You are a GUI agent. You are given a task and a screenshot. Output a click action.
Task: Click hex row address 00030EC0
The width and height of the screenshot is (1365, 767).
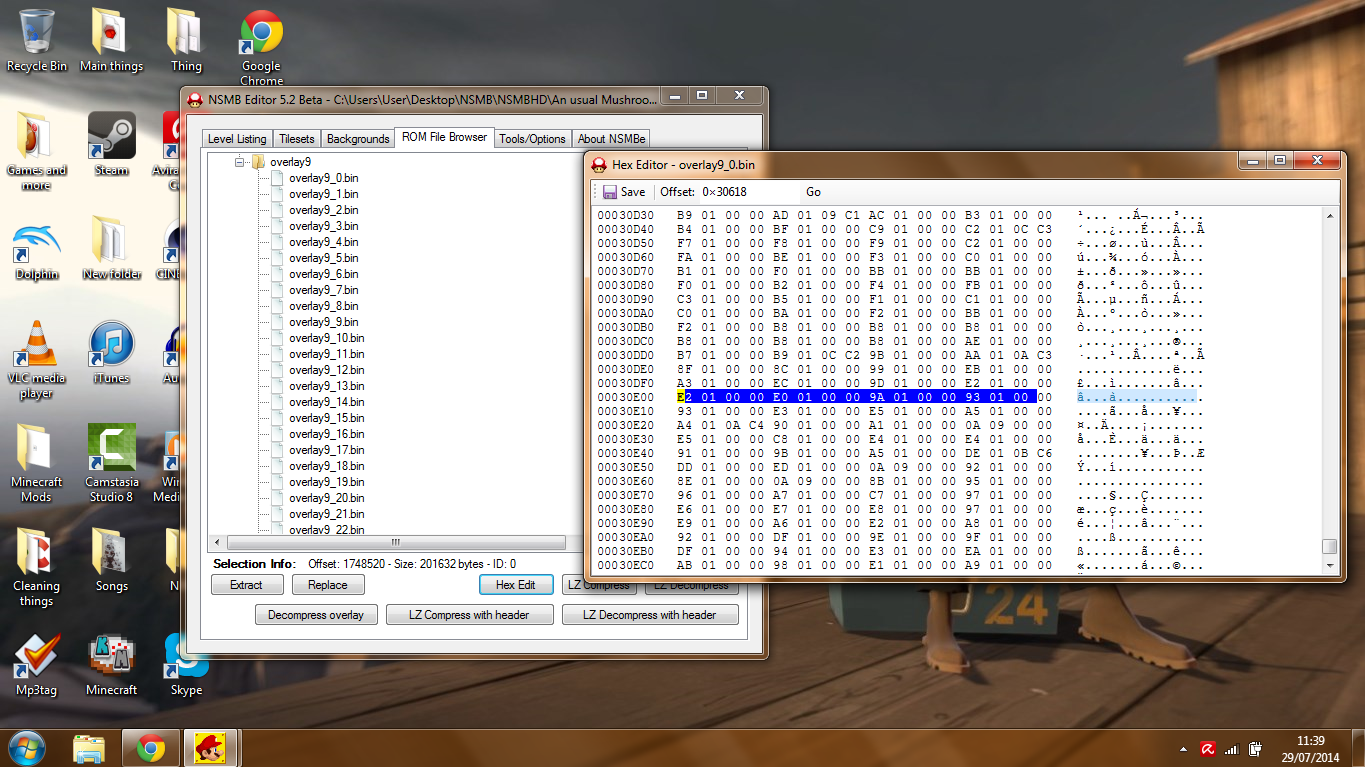625,565
